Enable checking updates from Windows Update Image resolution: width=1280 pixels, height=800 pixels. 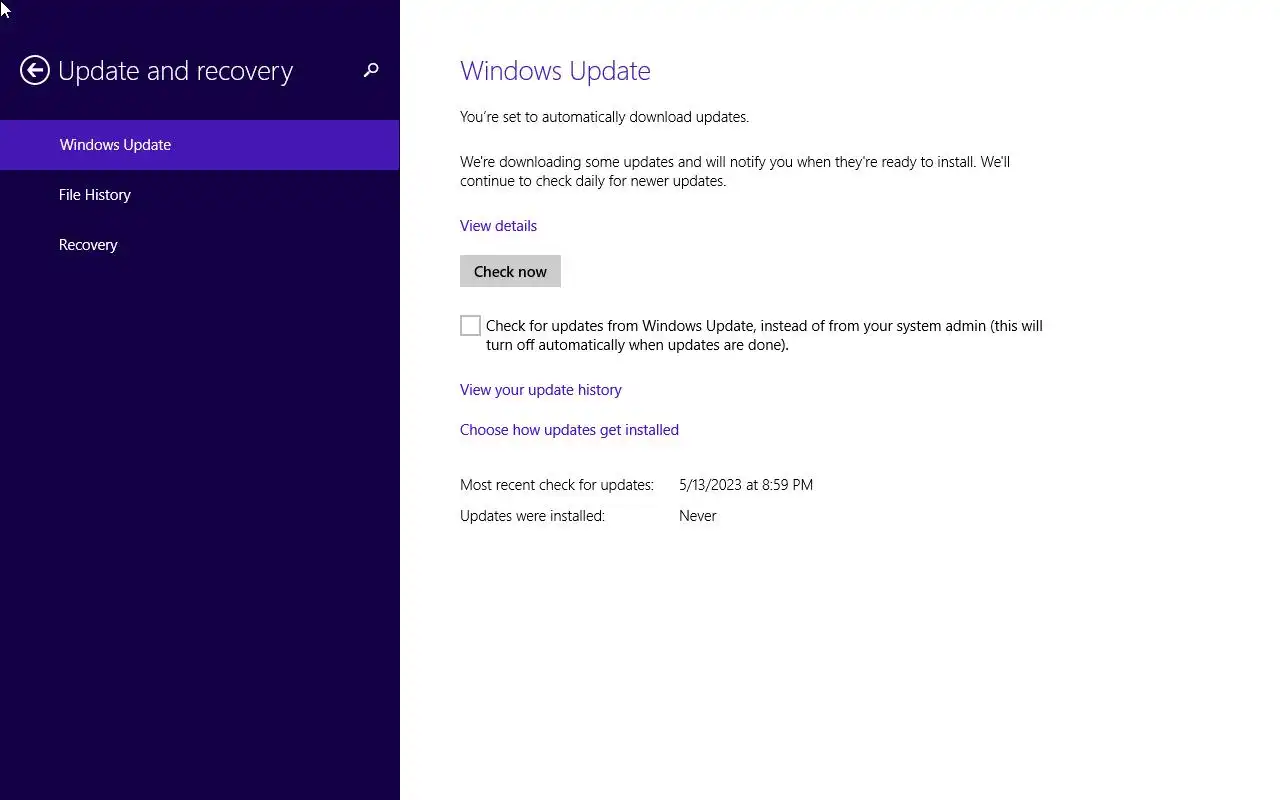click(470, 326)
